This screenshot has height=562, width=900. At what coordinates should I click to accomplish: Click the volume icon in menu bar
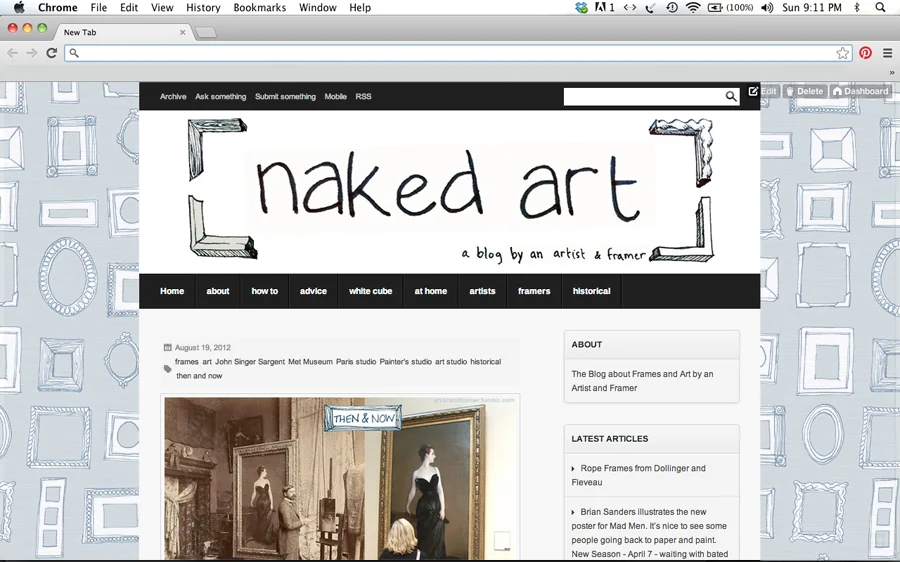click(767, 7)
